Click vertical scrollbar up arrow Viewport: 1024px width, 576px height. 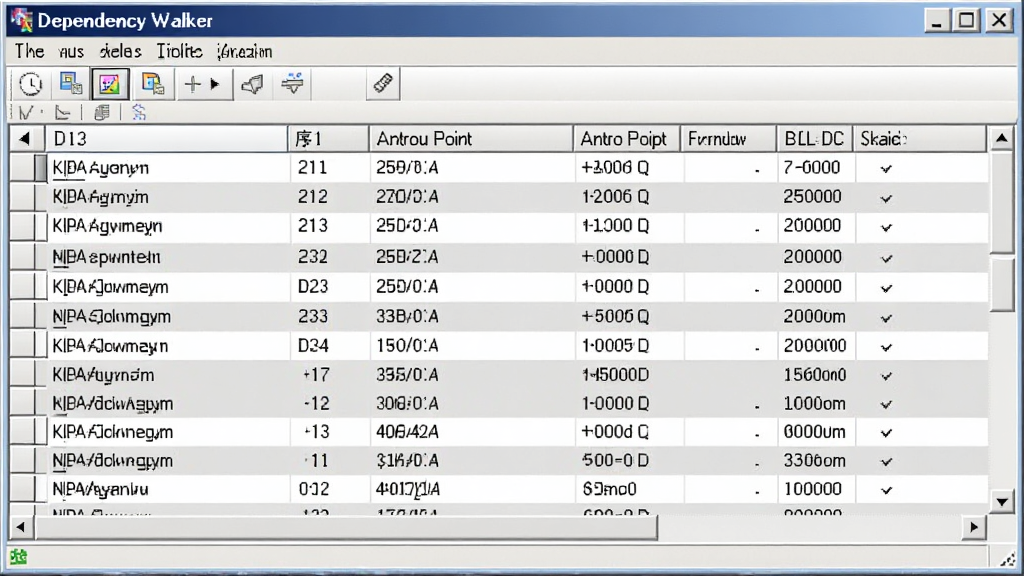pos(1001,138)
